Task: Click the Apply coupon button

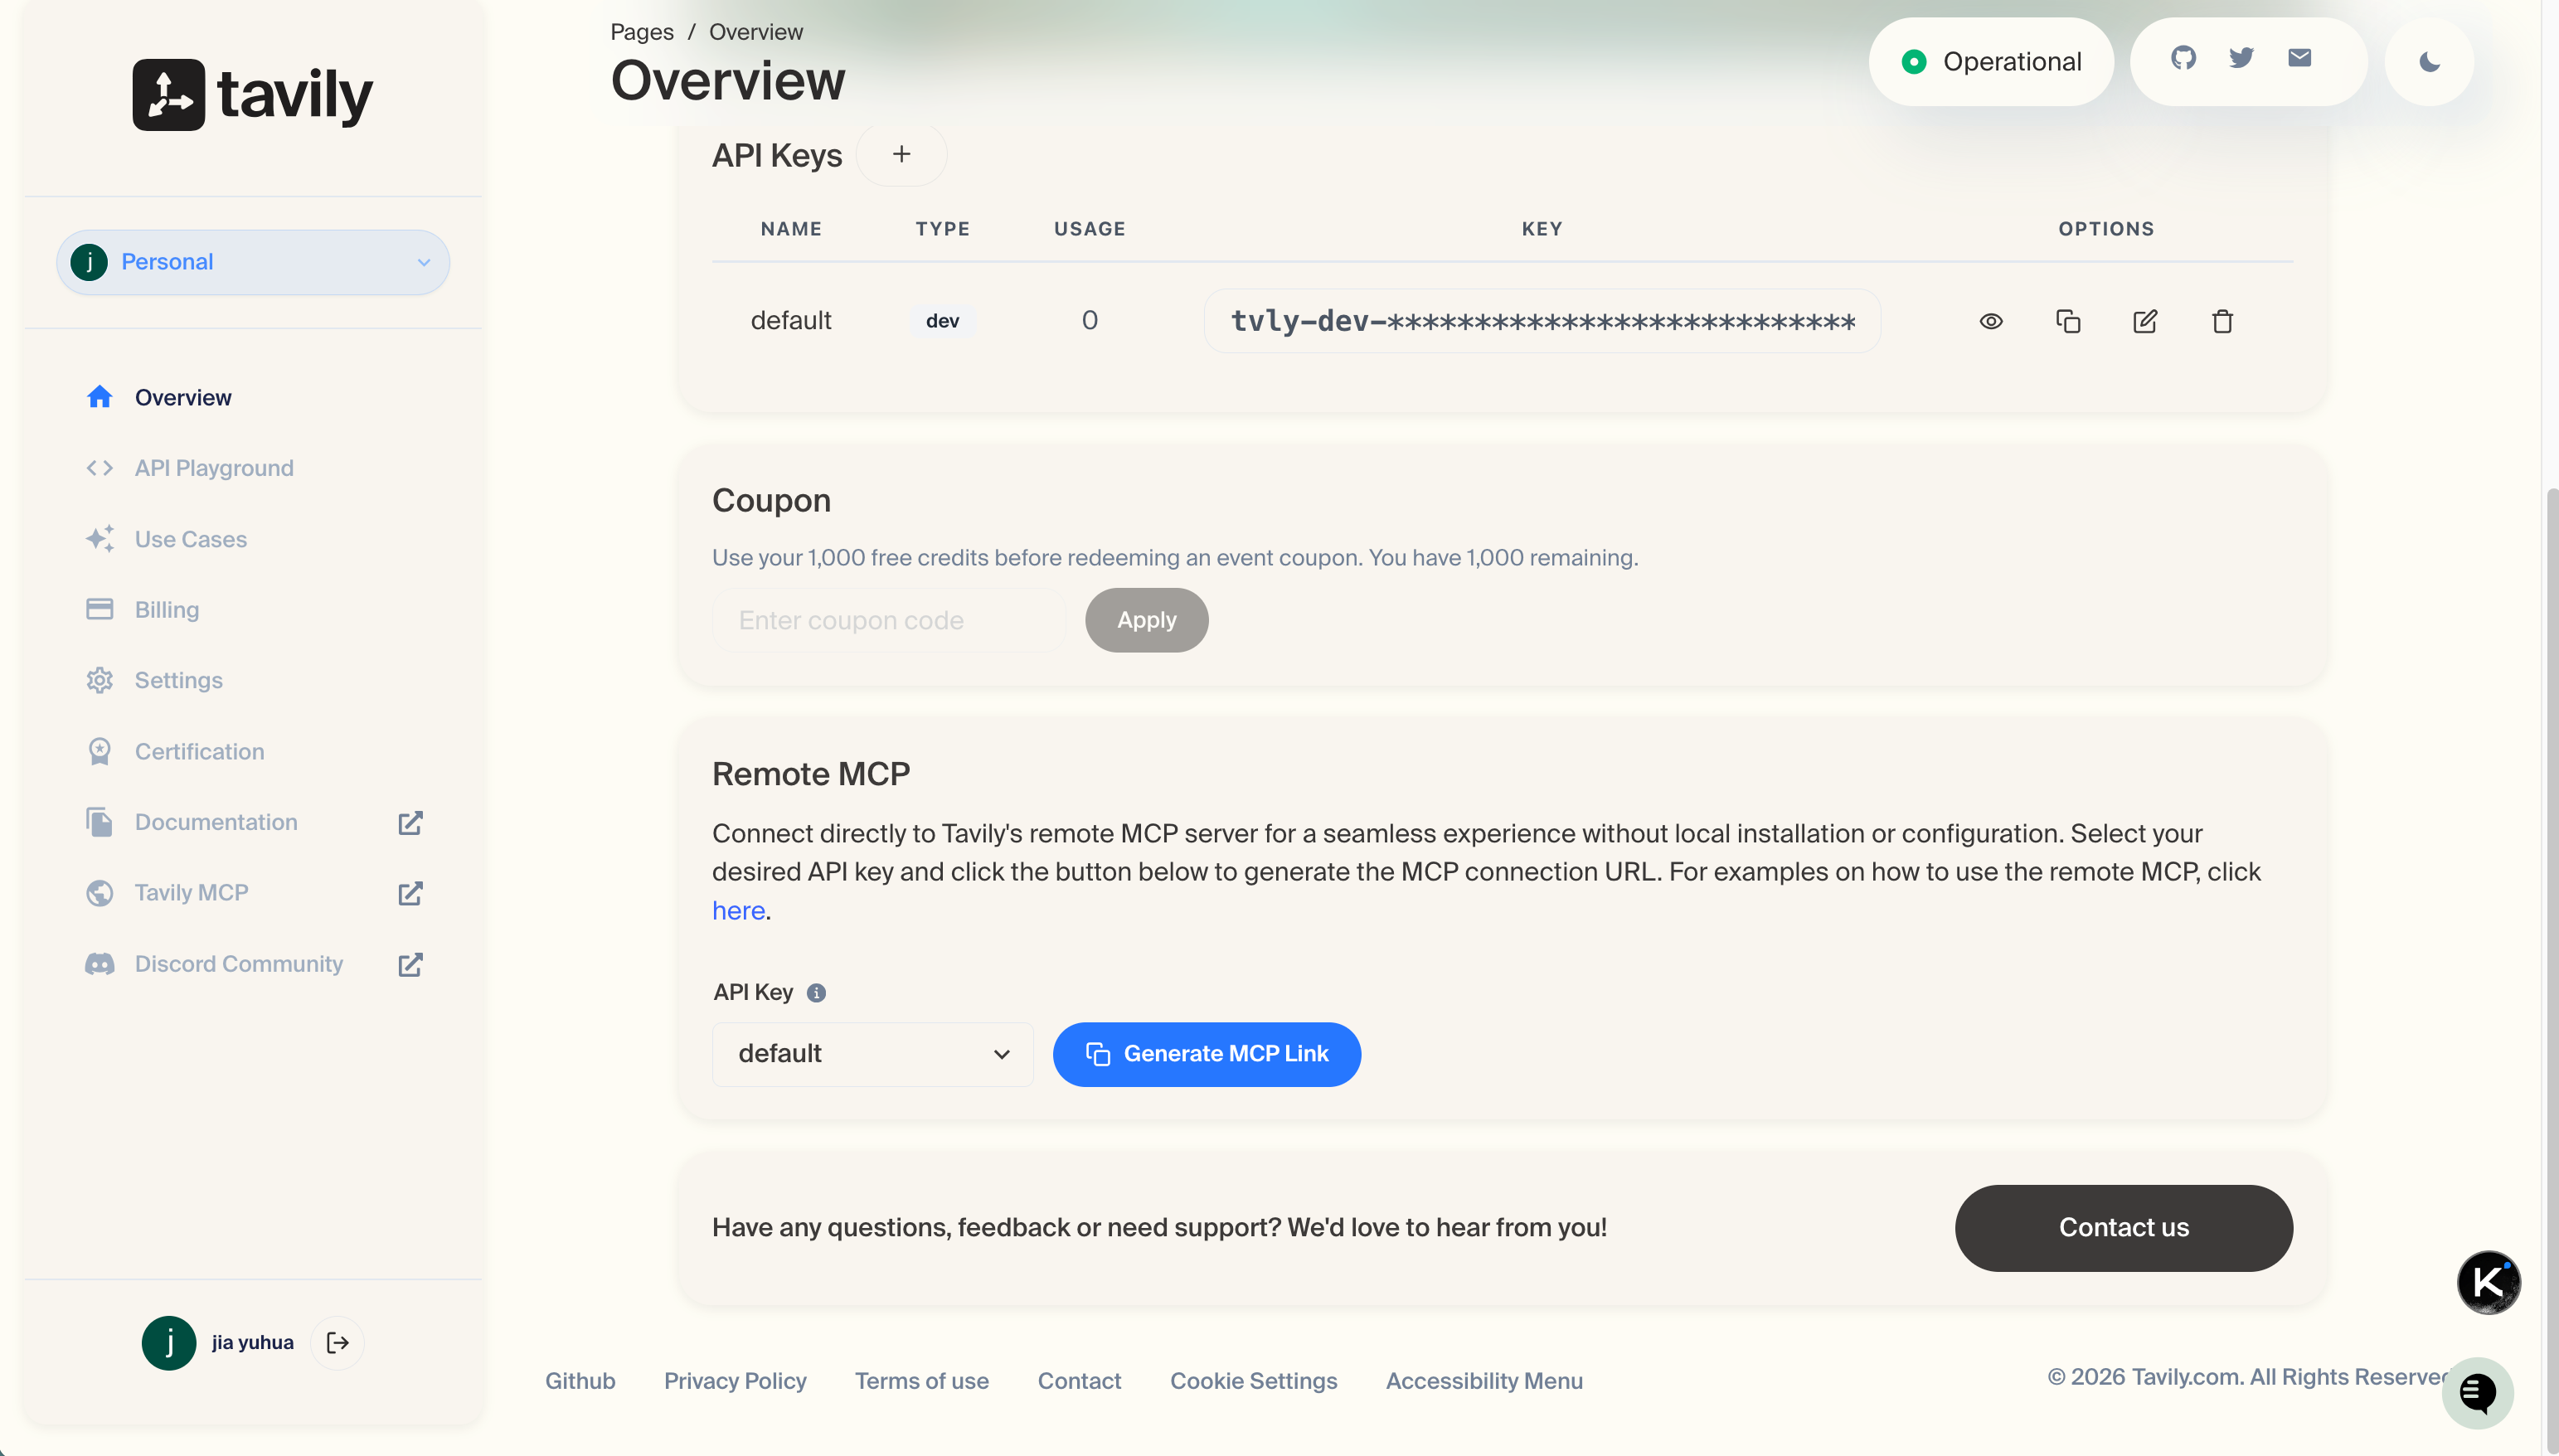Action: point(1147,620)
